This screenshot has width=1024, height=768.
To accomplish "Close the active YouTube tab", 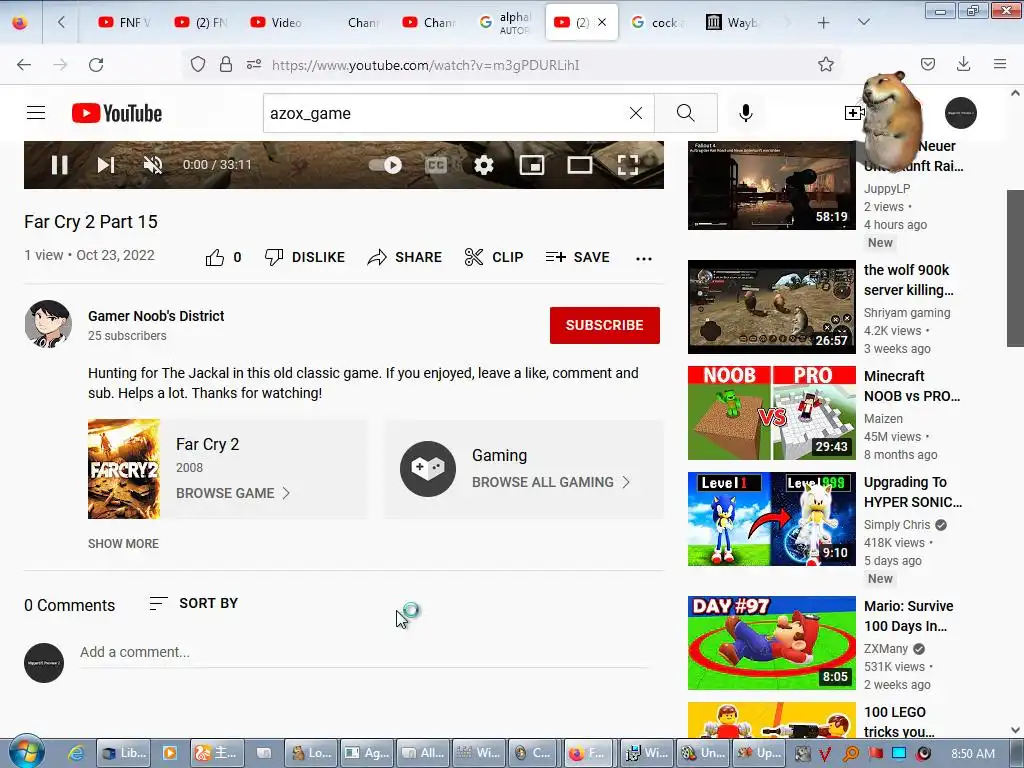I will (x=601, y=22).
